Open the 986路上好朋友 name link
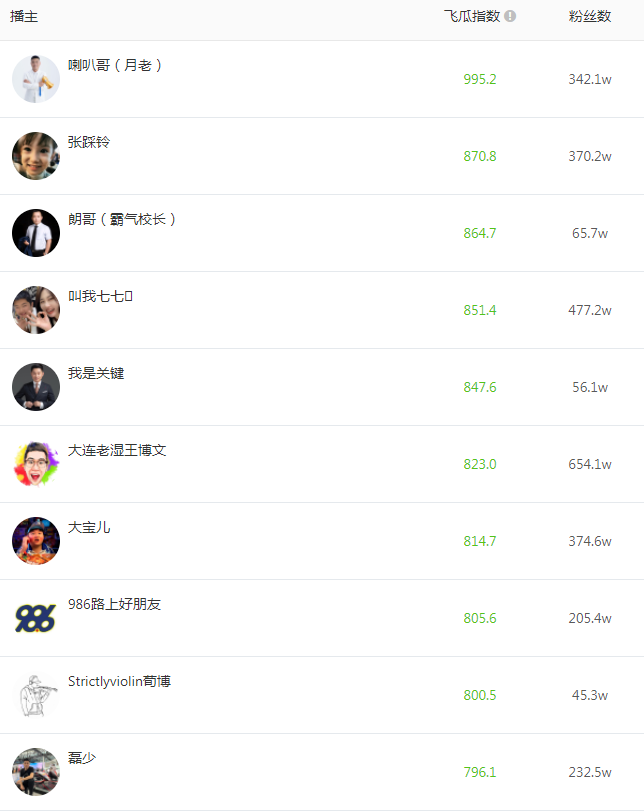Viewport: 644px width, 811px height. tap(114, 604)
